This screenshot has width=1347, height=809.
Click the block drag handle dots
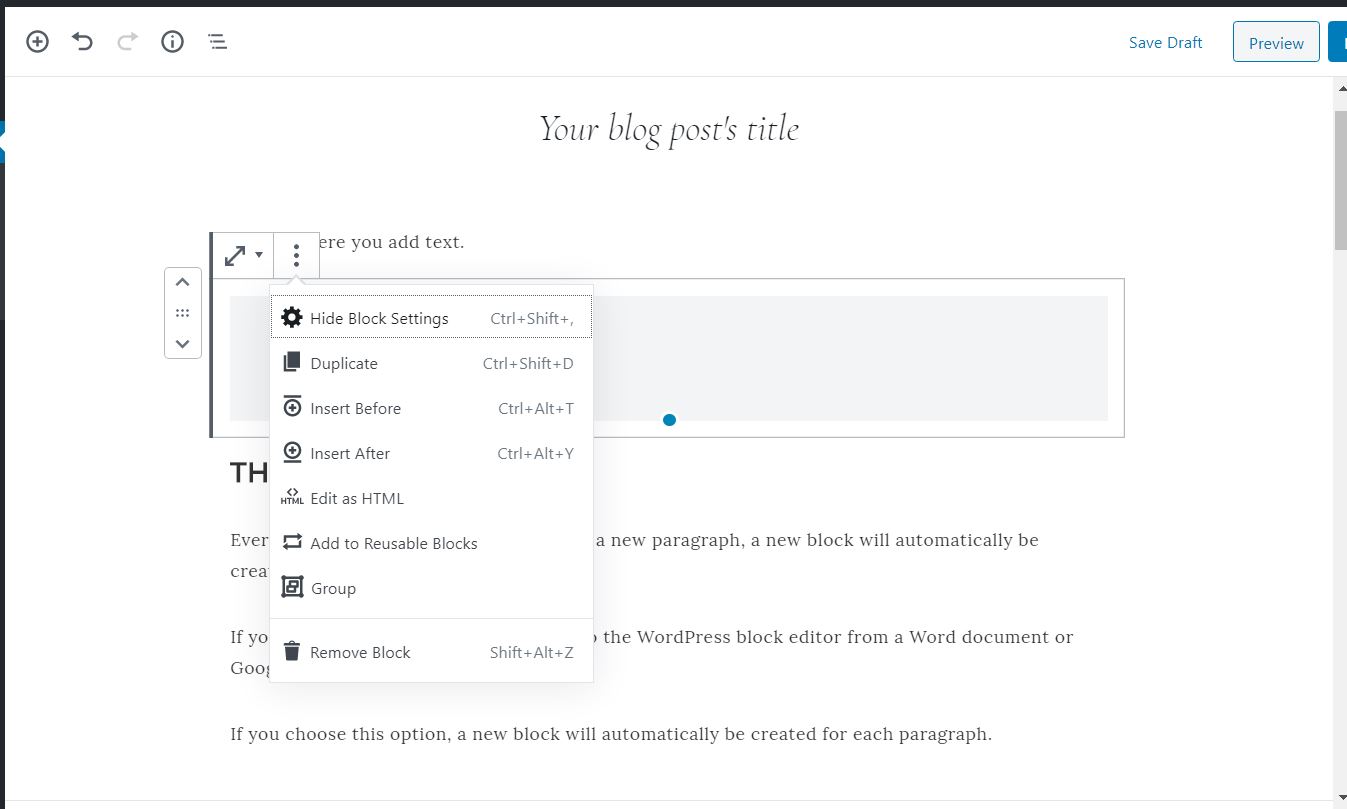pos(182,313)
